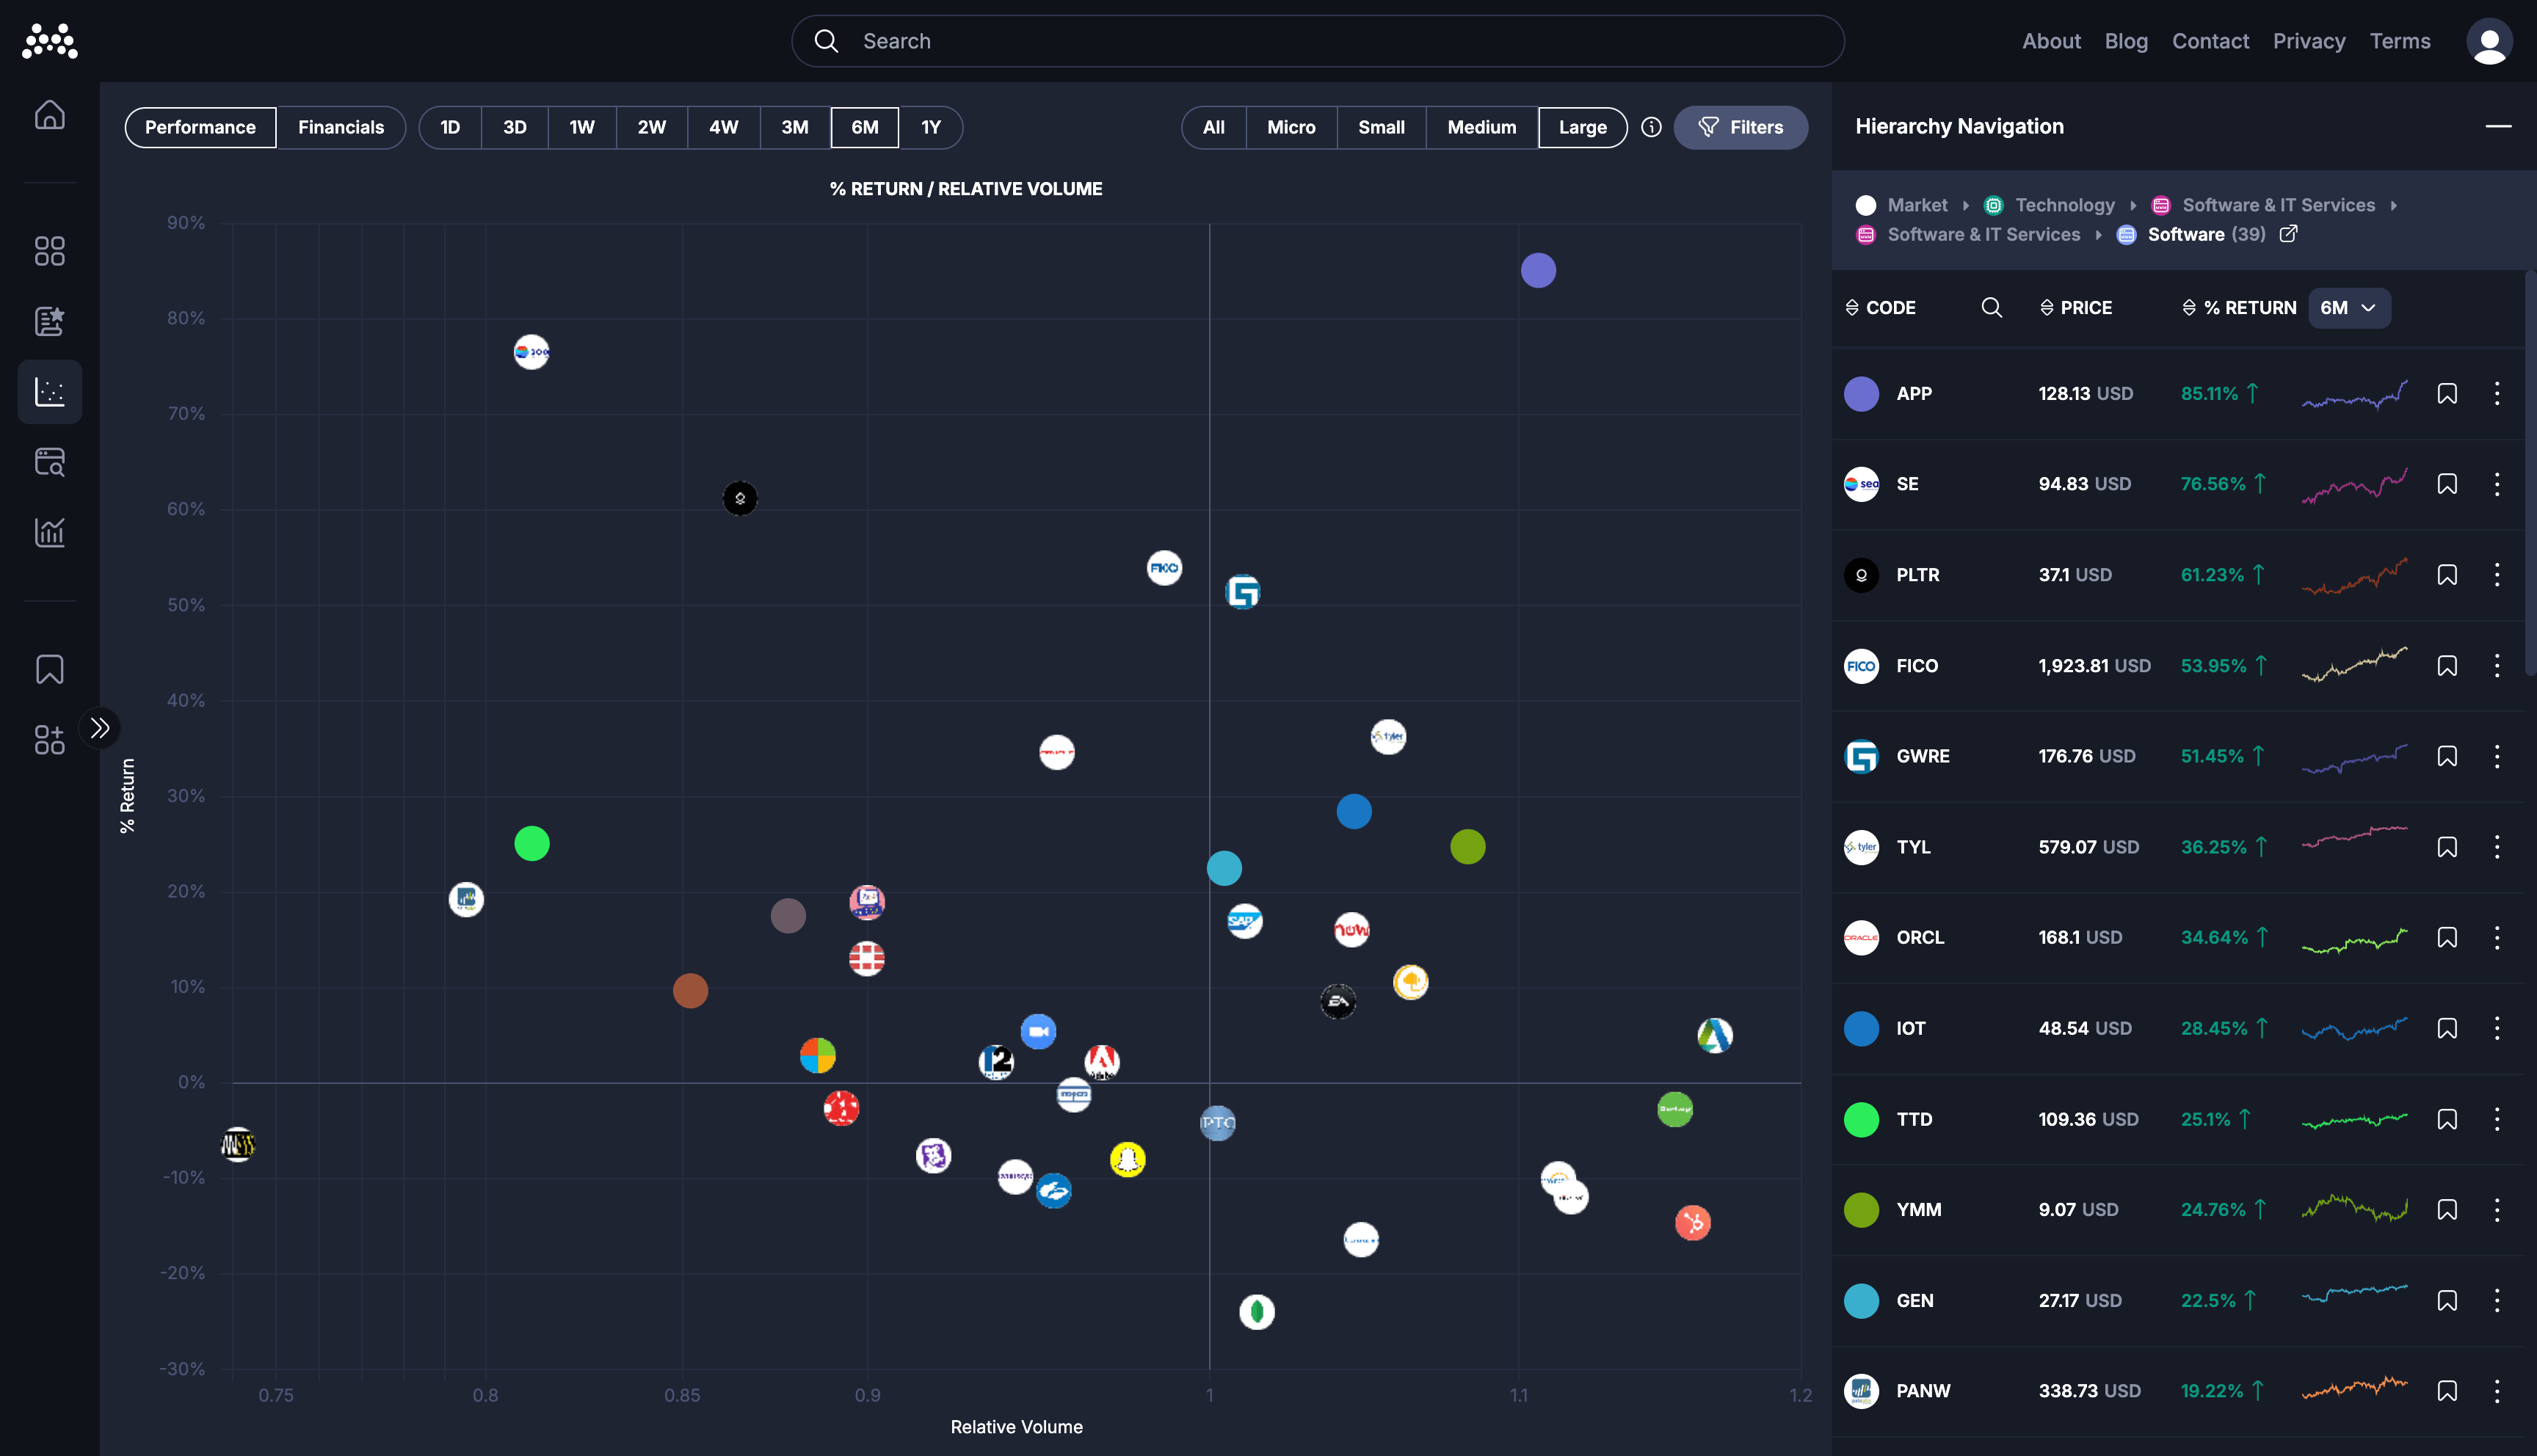2537x1456 pixels.
Task: Open the 6M return period dropdown
Action: coord(2348,308)
